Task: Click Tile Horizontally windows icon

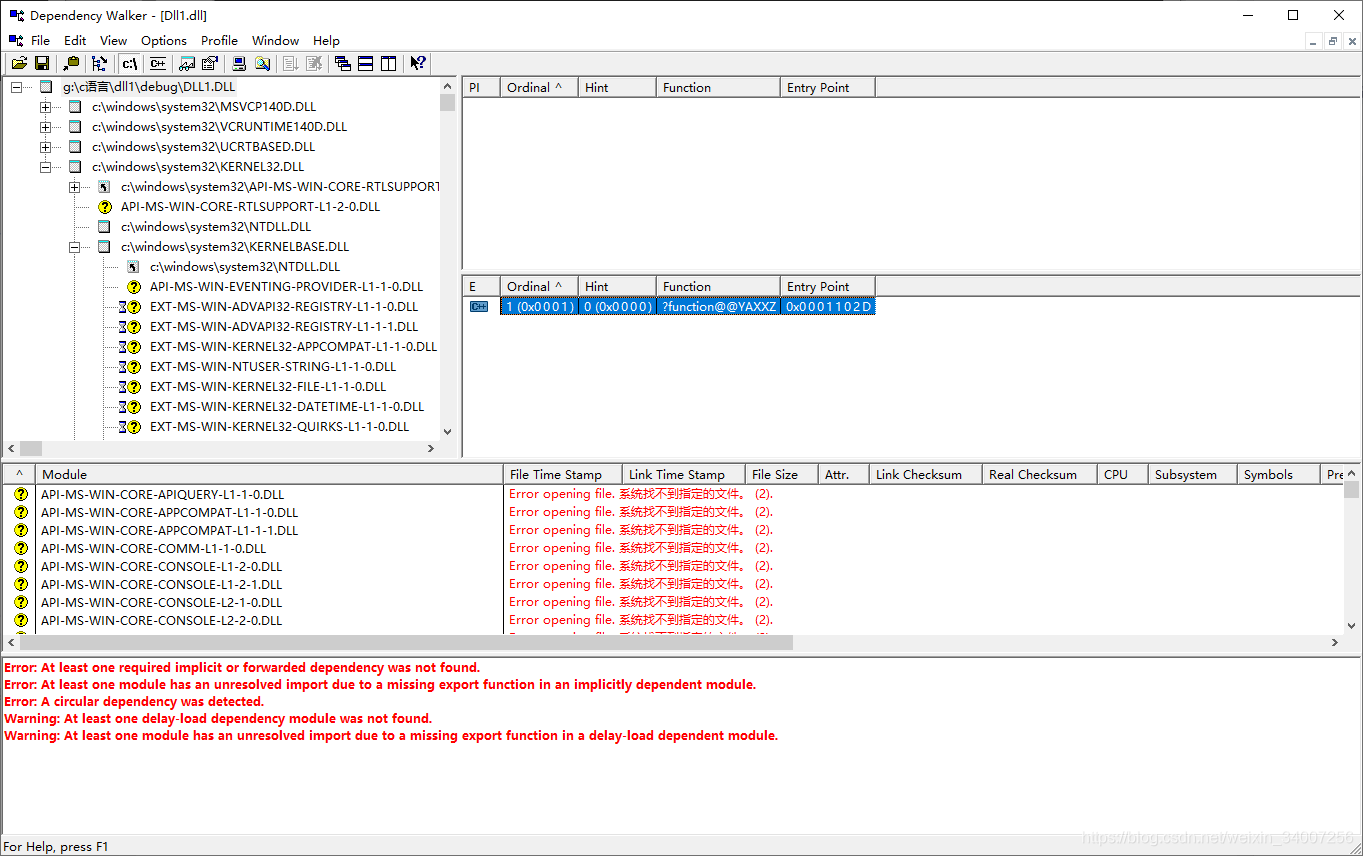Action: pyautogui.click(x=366, y=63)
